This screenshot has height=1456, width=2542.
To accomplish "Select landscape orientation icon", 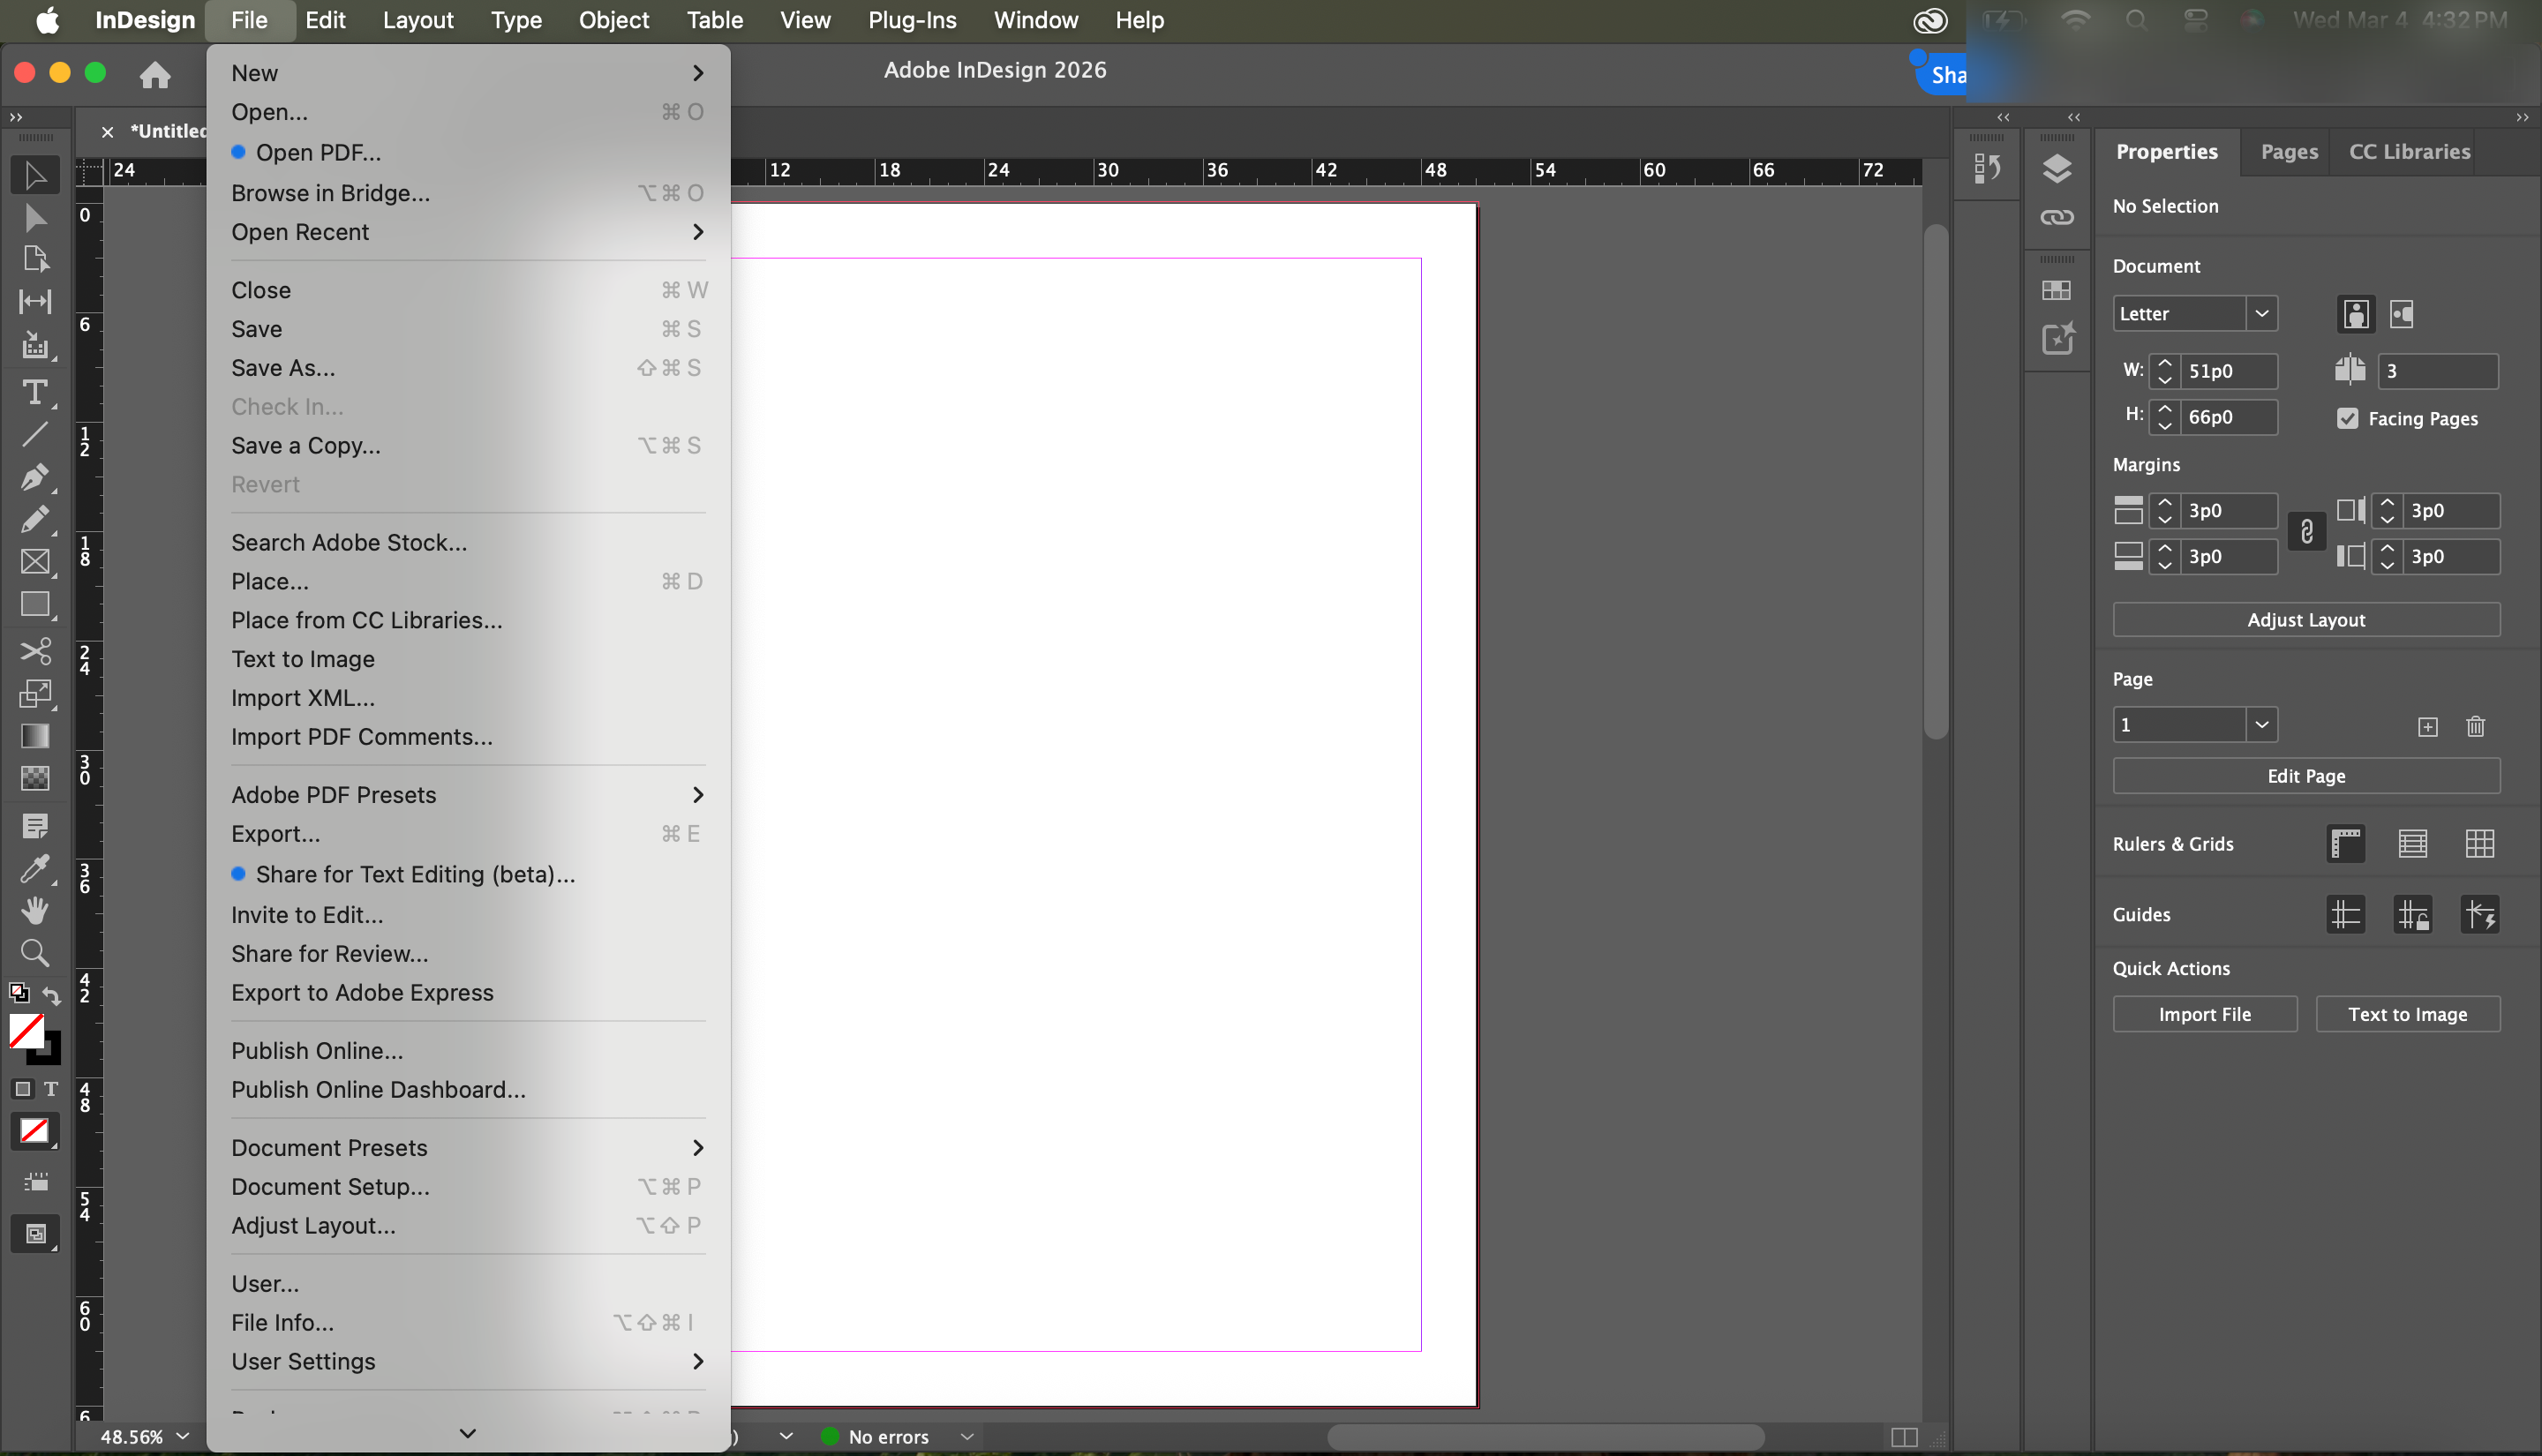I will pos(2401,314).
